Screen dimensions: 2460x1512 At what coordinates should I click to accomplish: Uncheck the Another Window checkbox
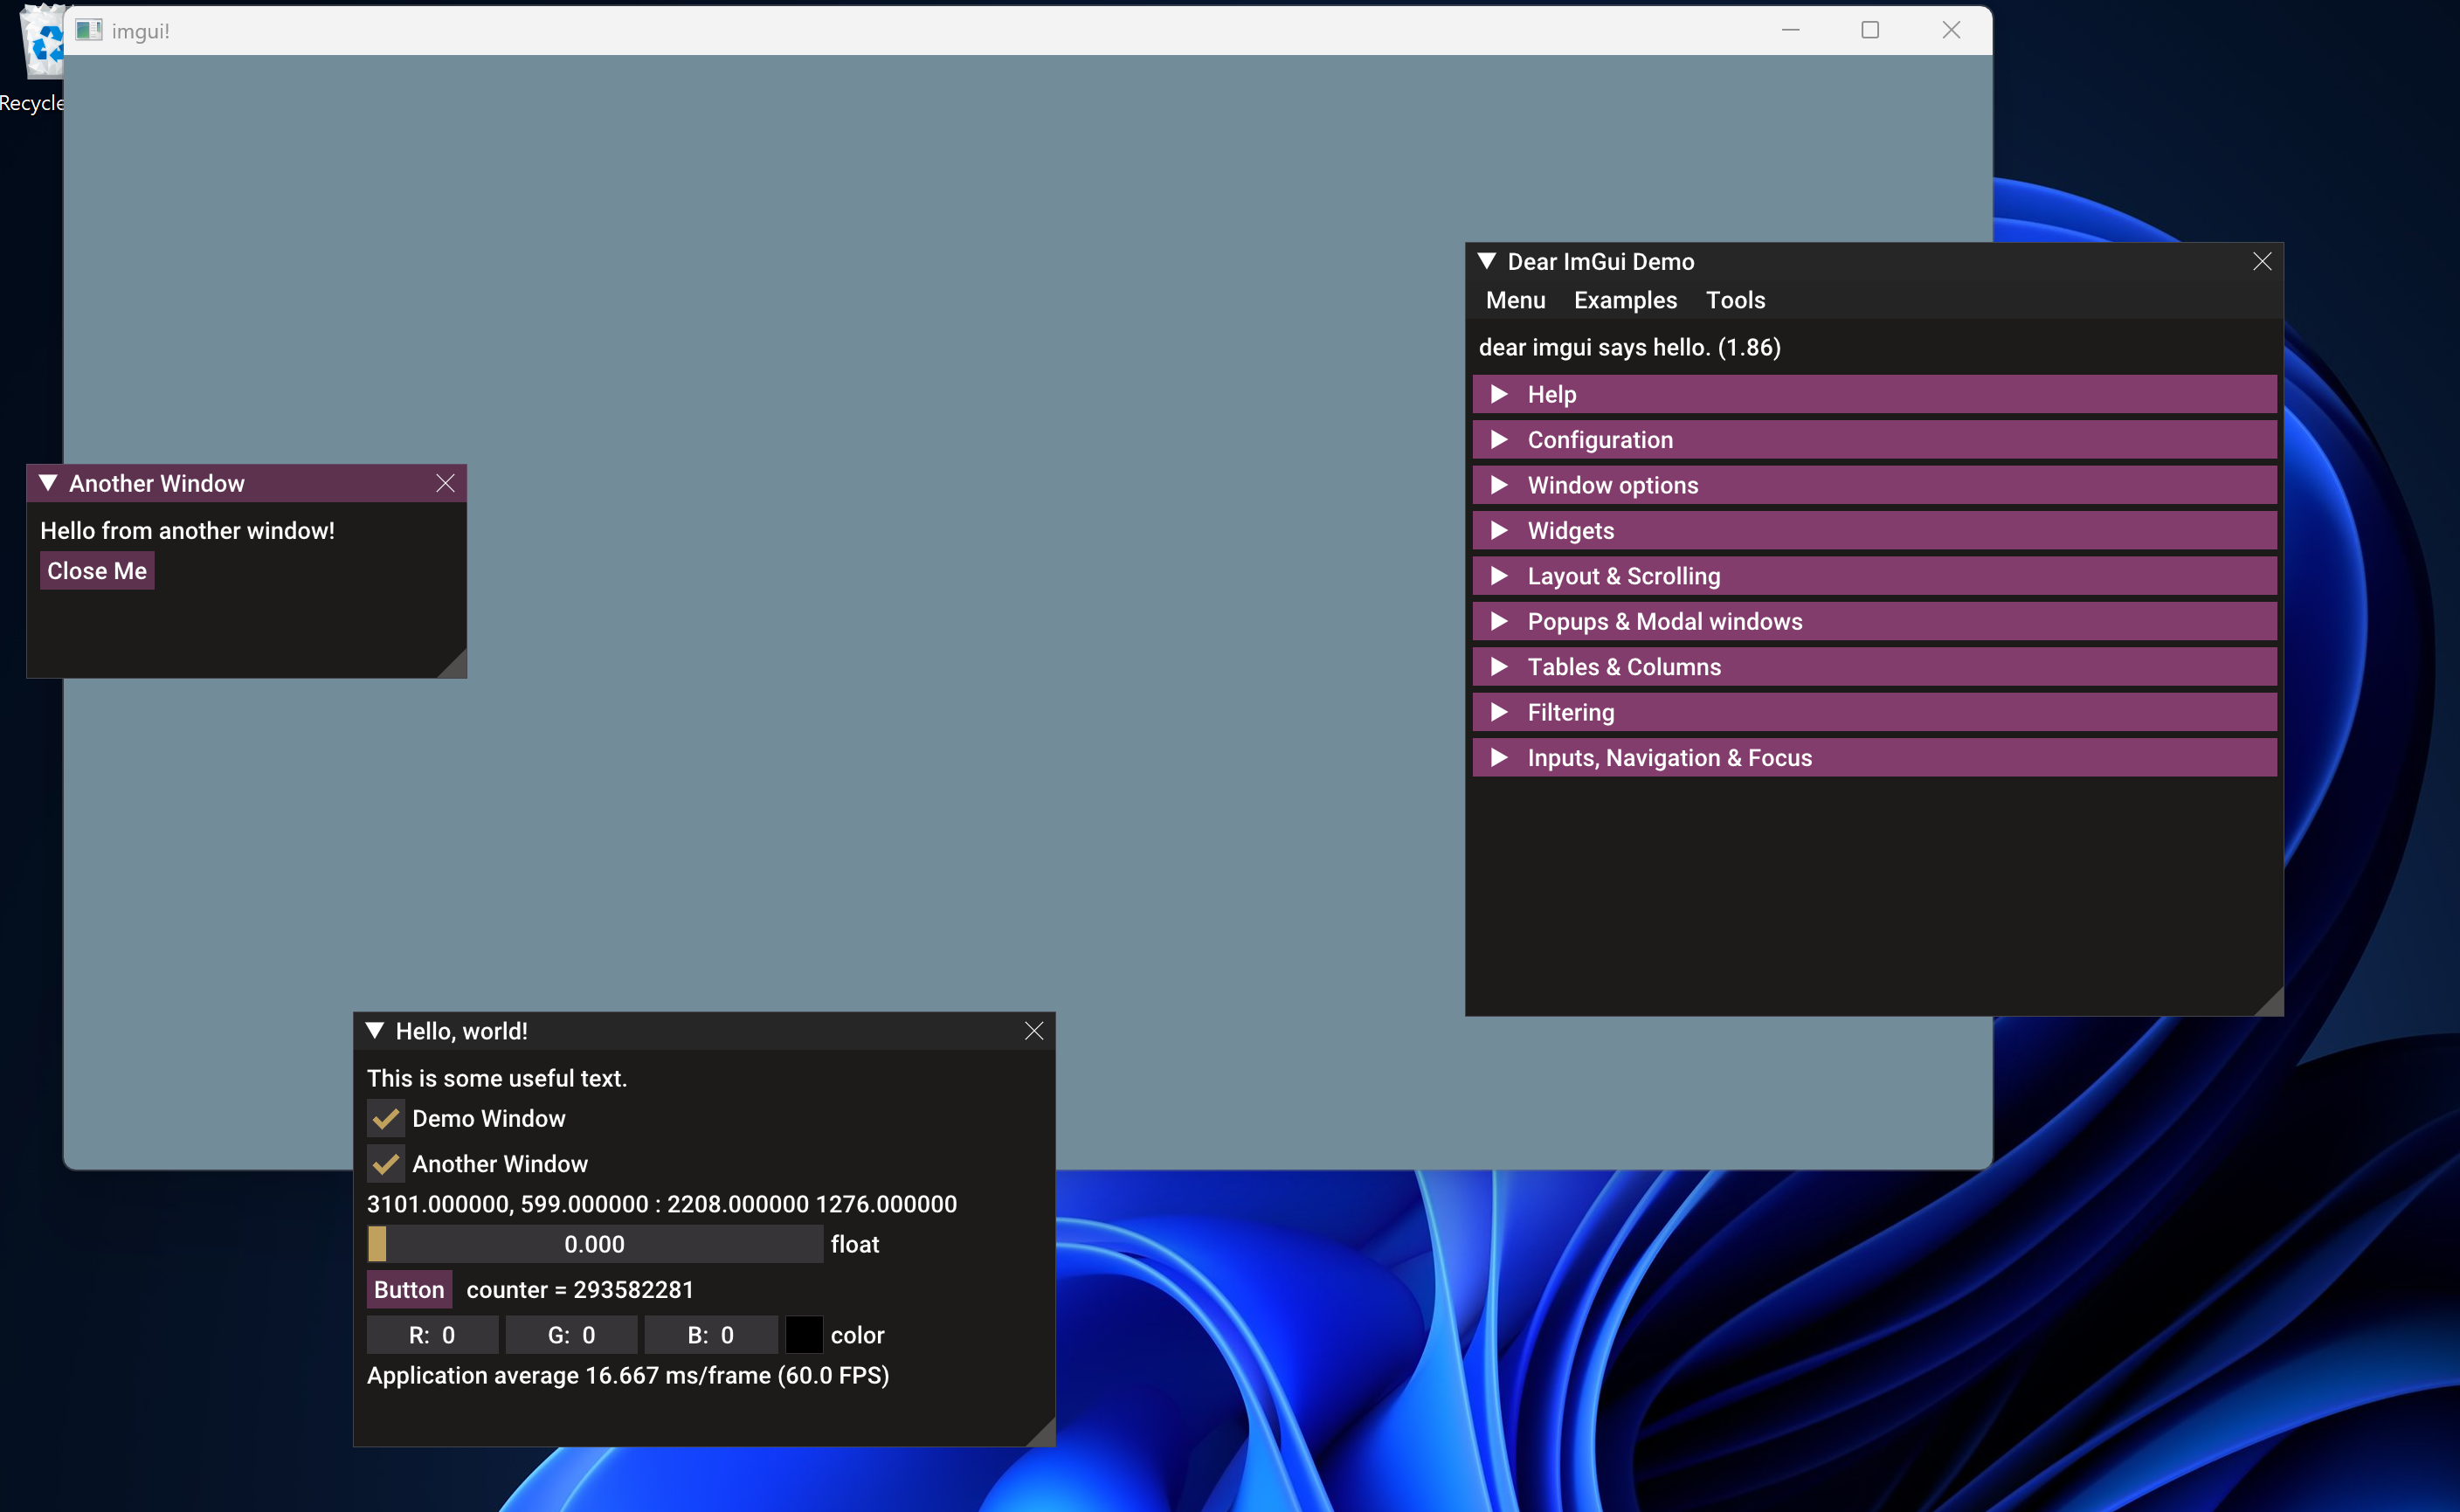pos(385,1164)
